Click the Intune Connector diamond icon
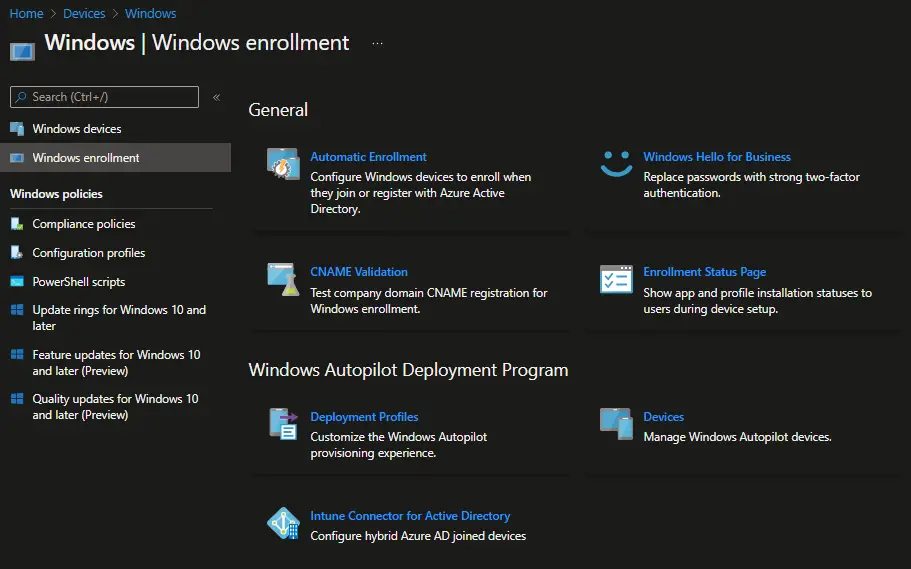 (x=284, y=523)
